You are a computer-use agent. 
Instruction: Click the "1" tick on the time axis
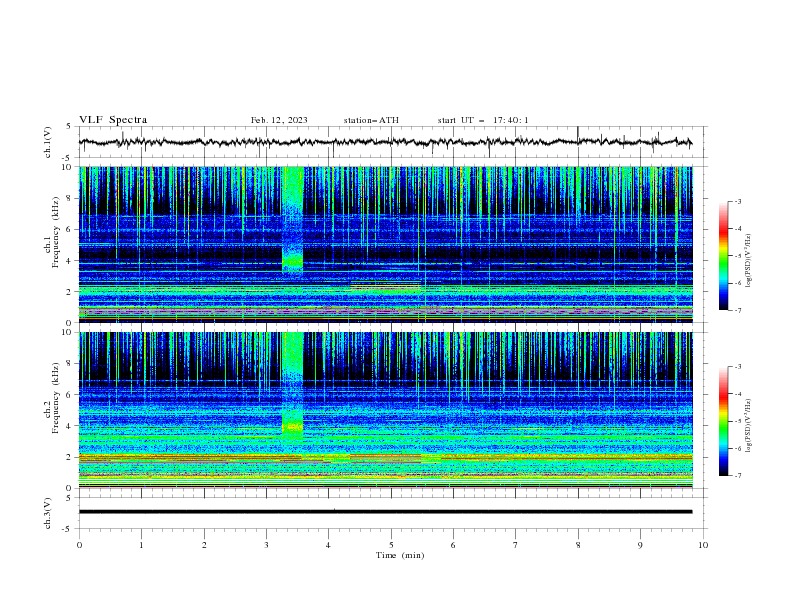tap(141, 545)
